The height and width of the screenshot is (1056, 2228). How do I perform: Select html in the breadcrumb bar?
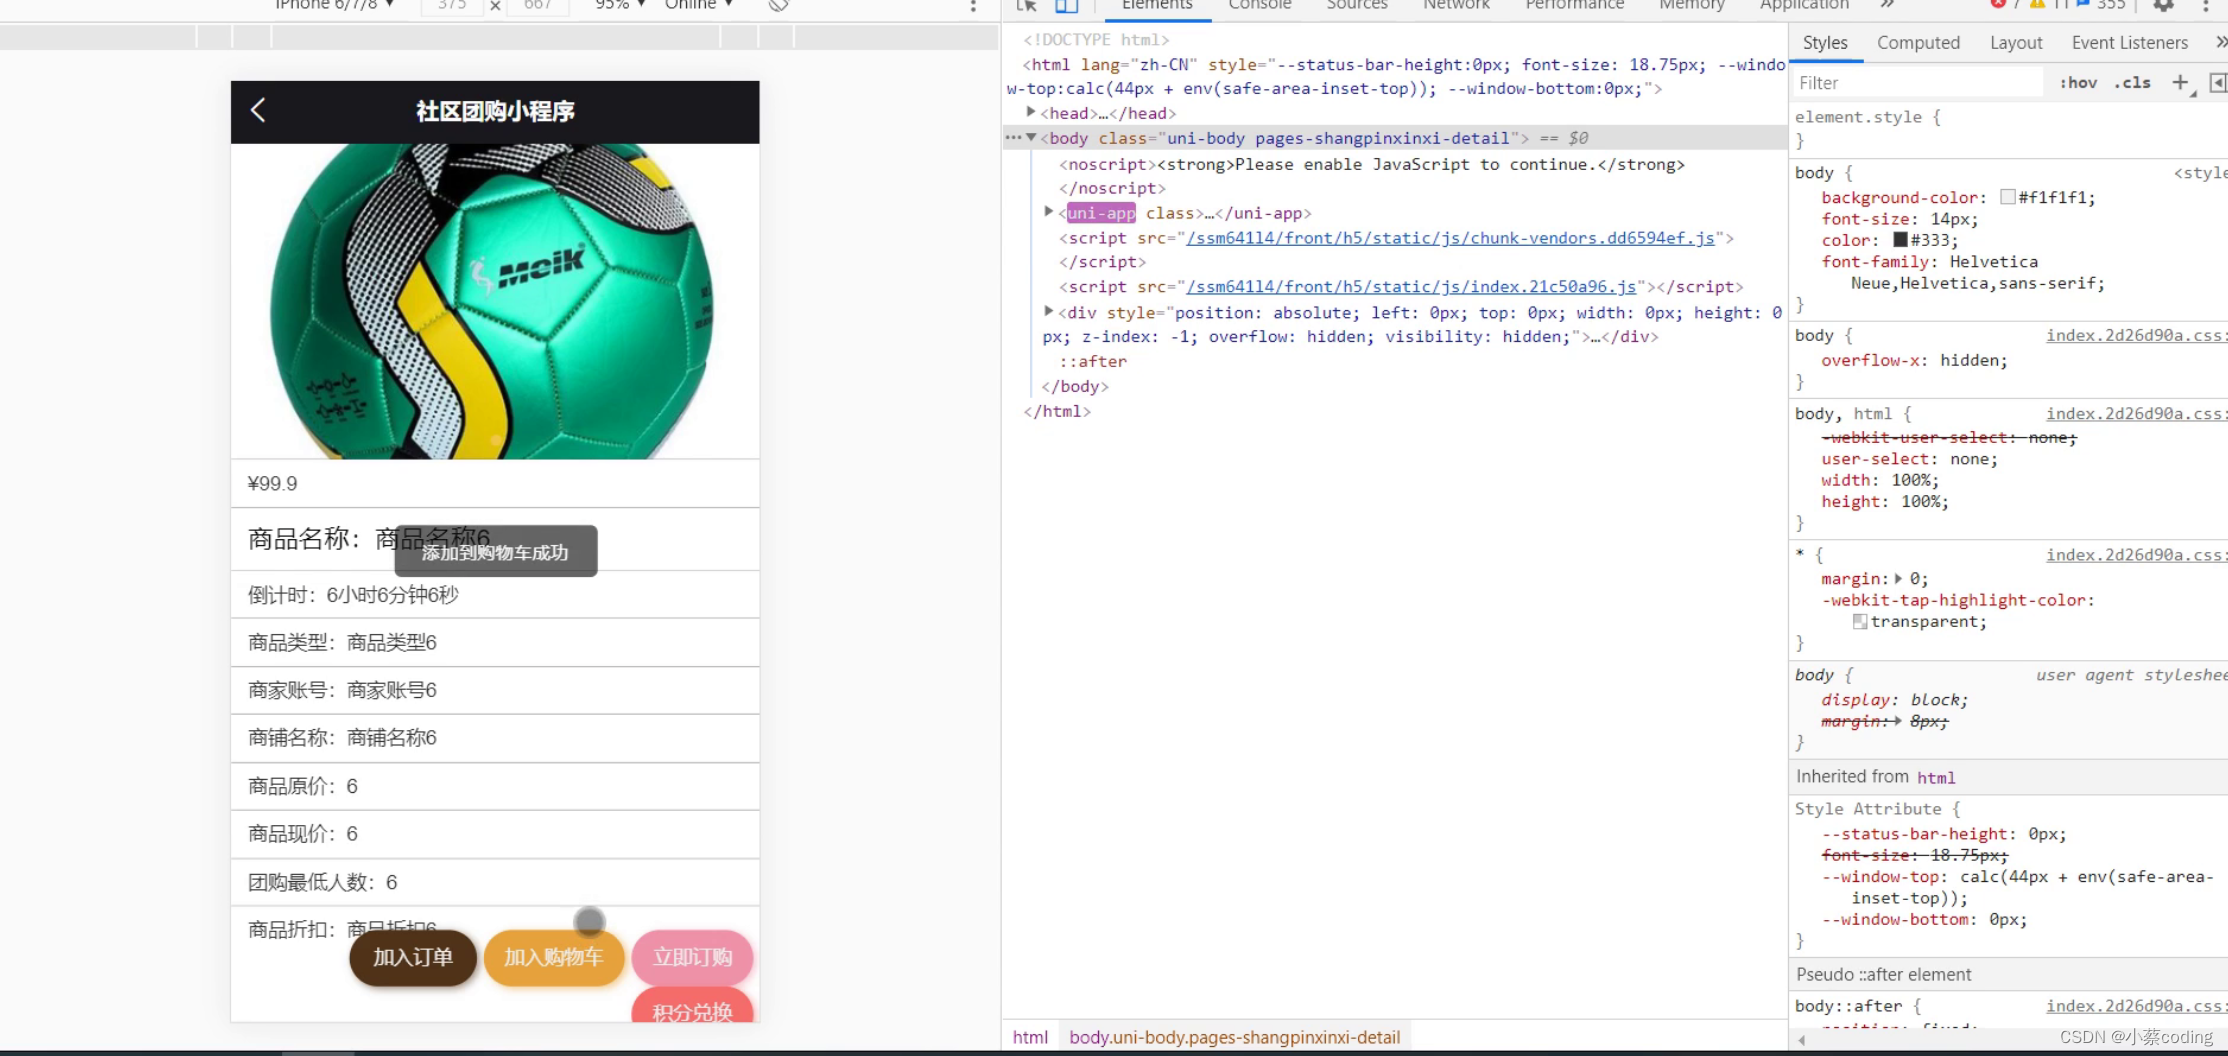click(x=1030, y=1037)
